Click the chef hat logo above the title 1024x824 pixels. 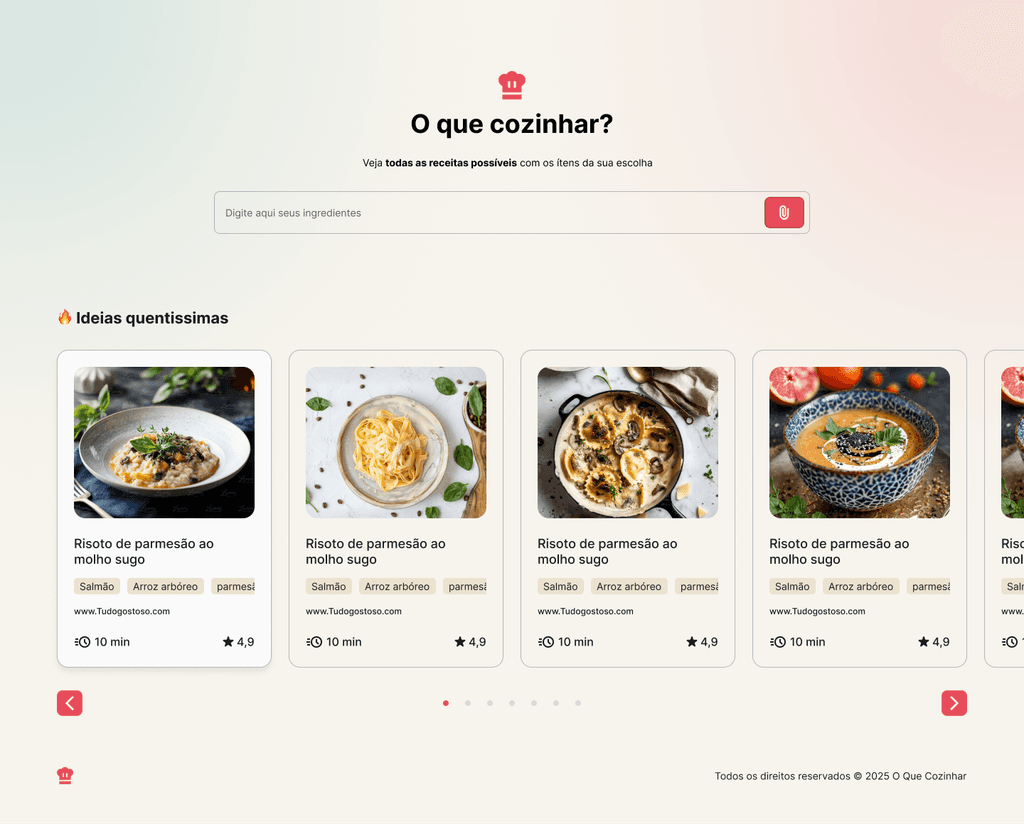512,86
